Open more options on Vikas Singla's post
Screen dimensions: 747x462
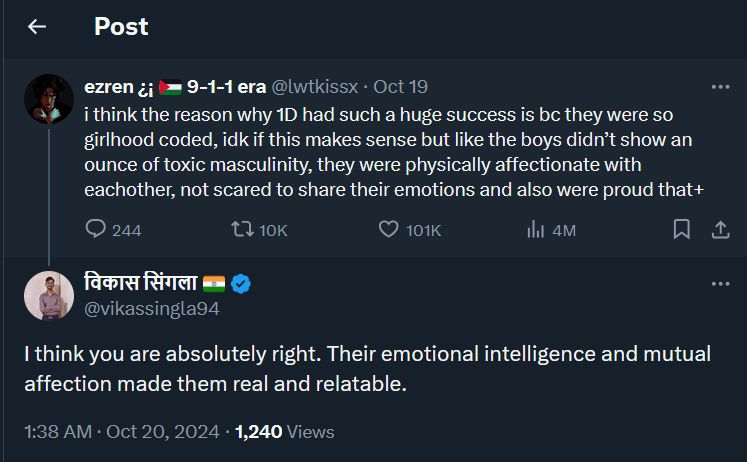tap(720, 284)
